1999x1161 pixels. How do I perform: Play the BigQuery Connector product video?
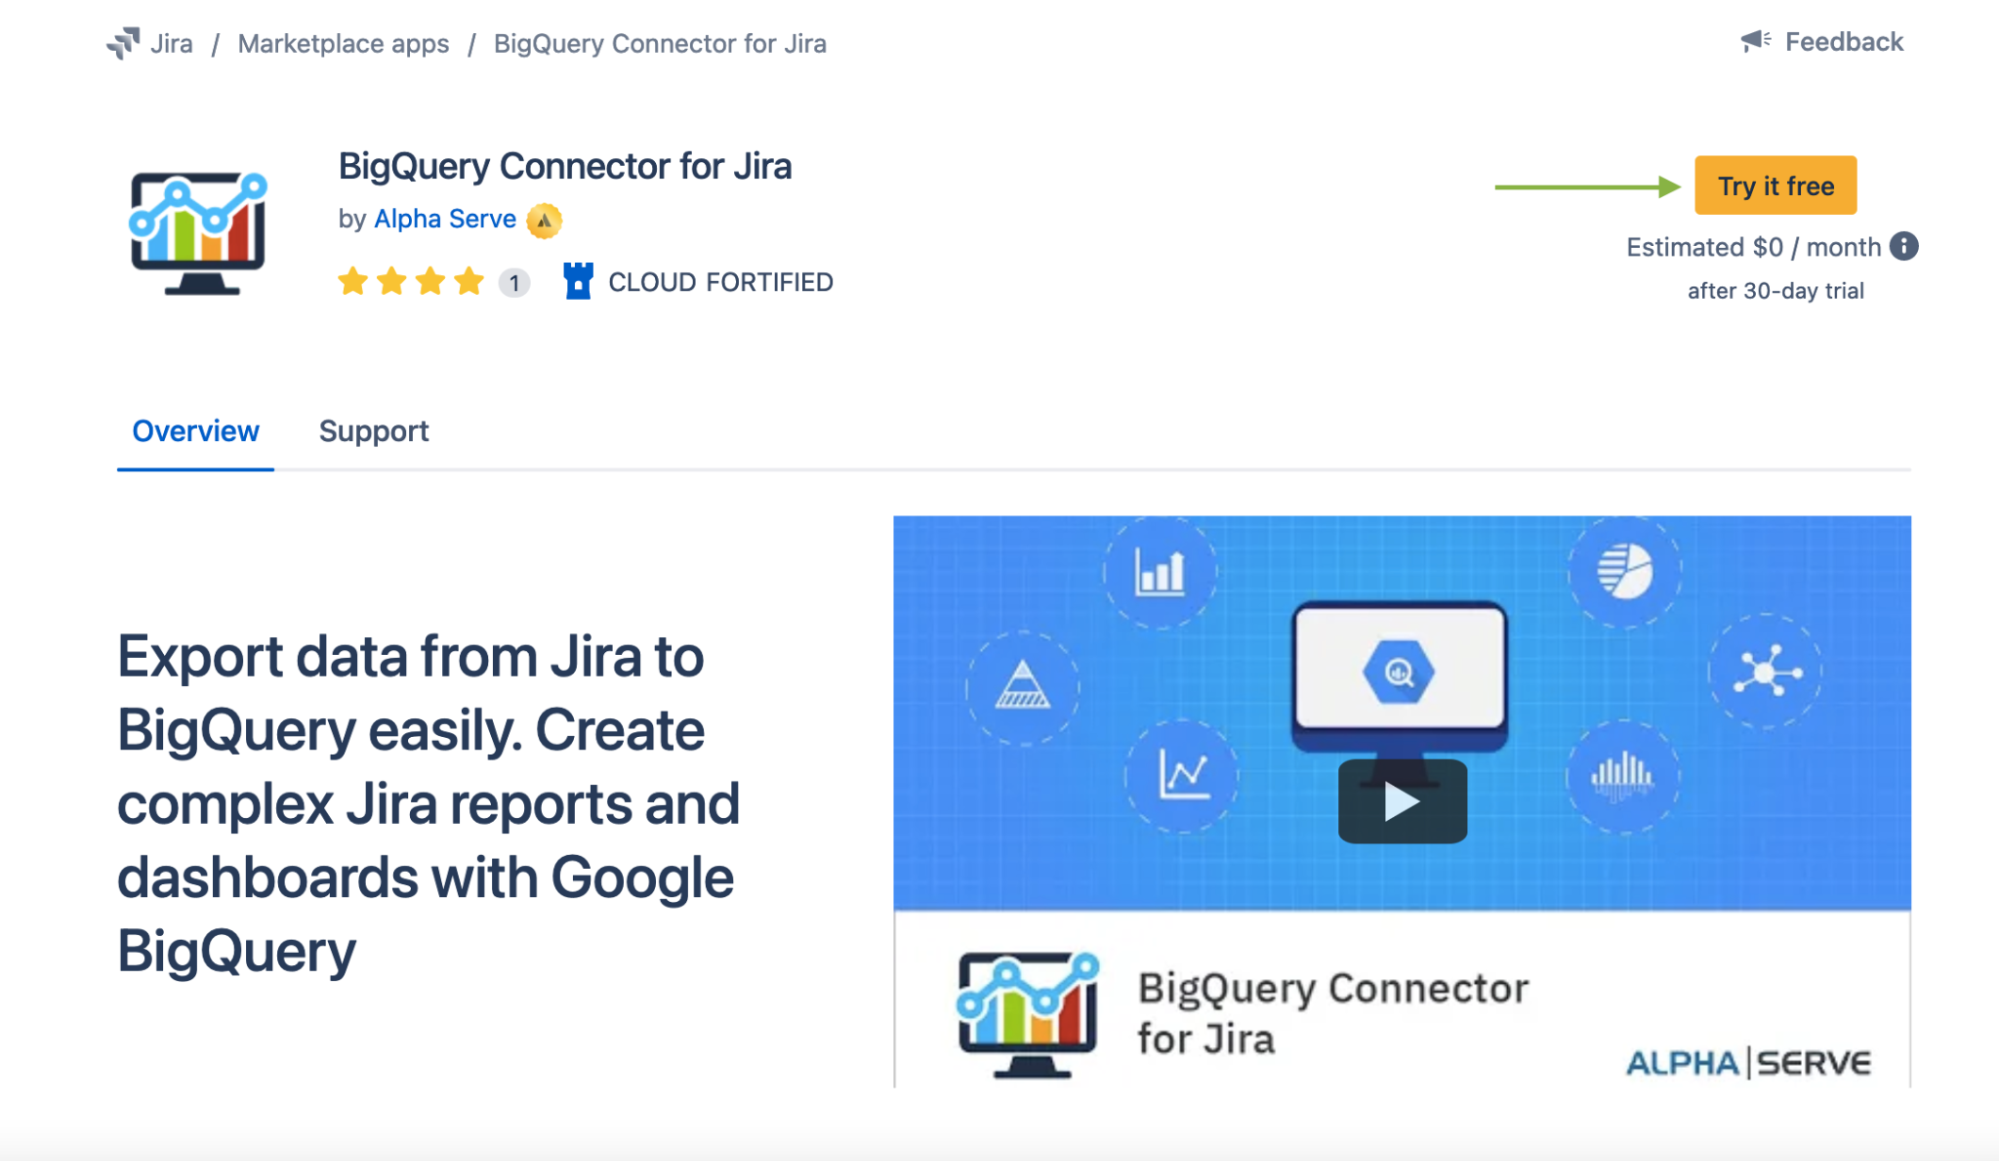point(1402,800)
